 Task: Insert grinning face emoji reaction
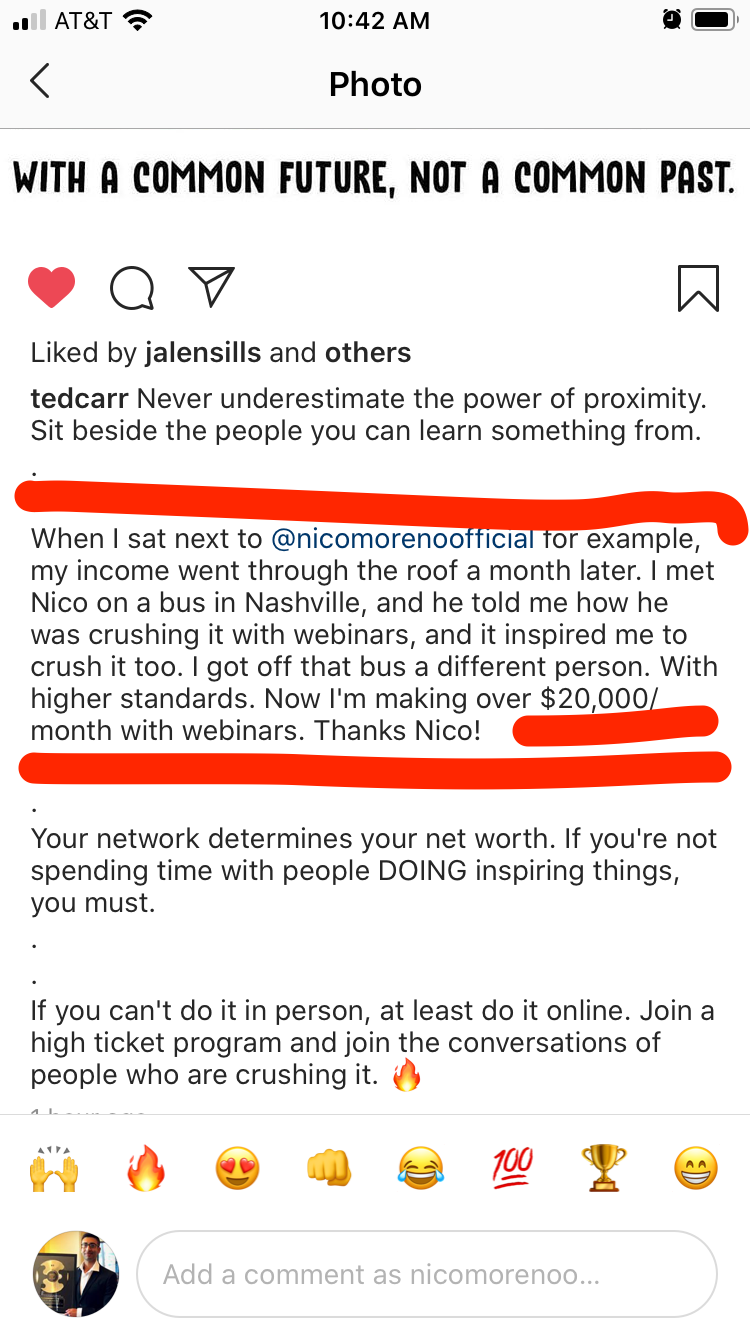tap(695, 1168)
